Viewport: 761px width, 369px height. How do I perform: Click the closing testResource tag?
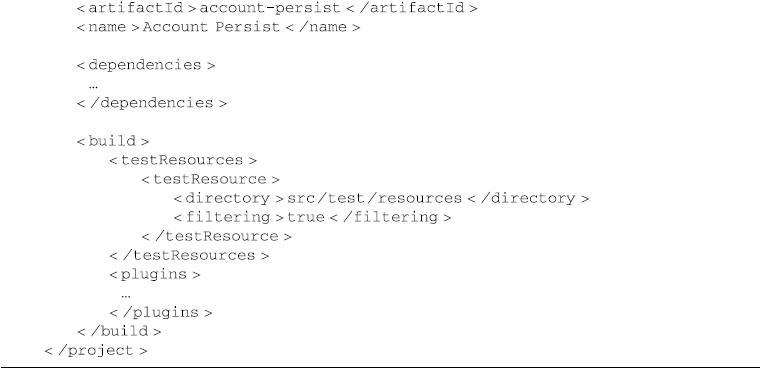click(216, 236)
